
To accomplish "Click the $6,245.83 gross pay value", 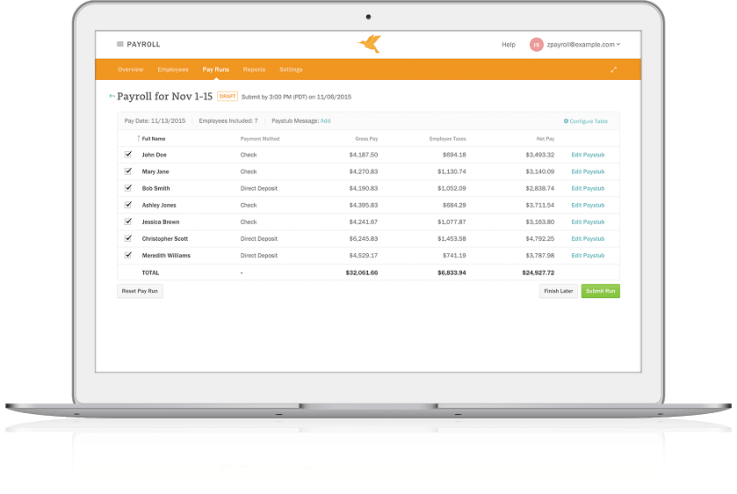I will tap(363, 239).
